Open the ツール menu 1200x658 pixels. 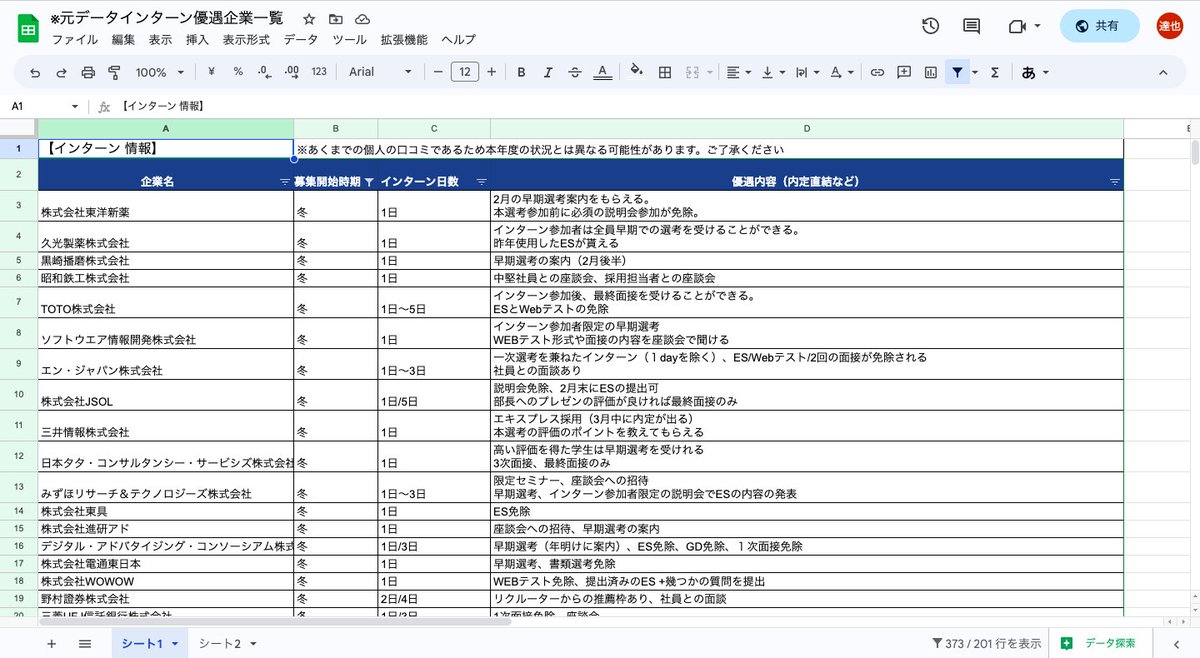pos(350,40)
